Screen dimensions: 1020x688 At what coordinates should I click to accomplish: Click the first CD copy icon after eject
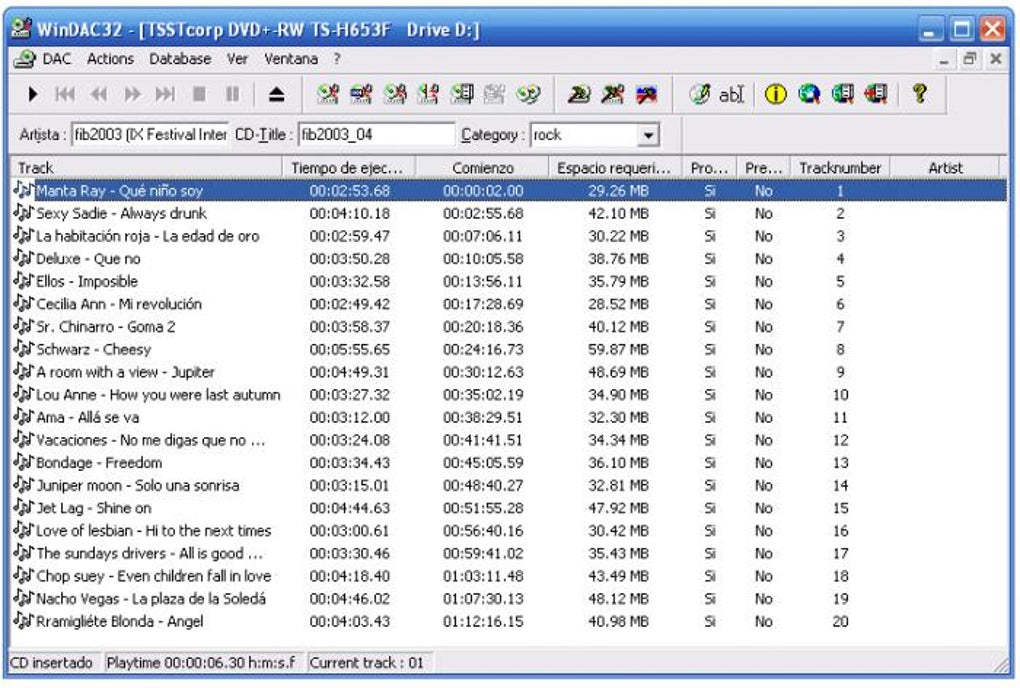click(328, 94)
